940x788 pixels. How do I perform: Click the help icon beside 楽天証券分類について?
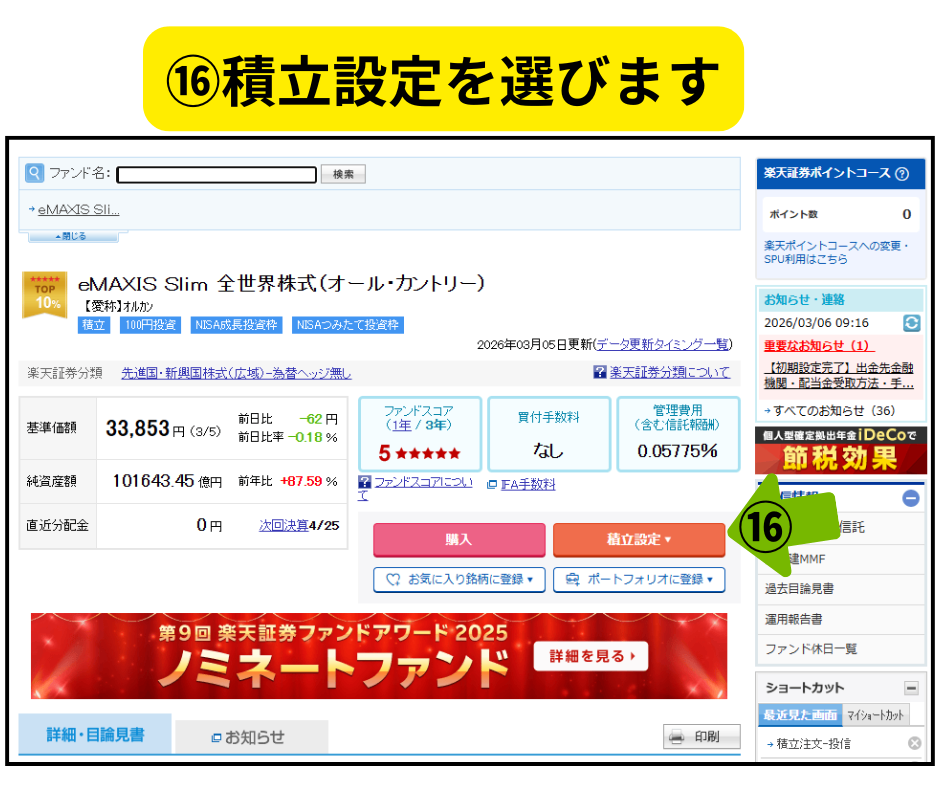tap(599, 372)
